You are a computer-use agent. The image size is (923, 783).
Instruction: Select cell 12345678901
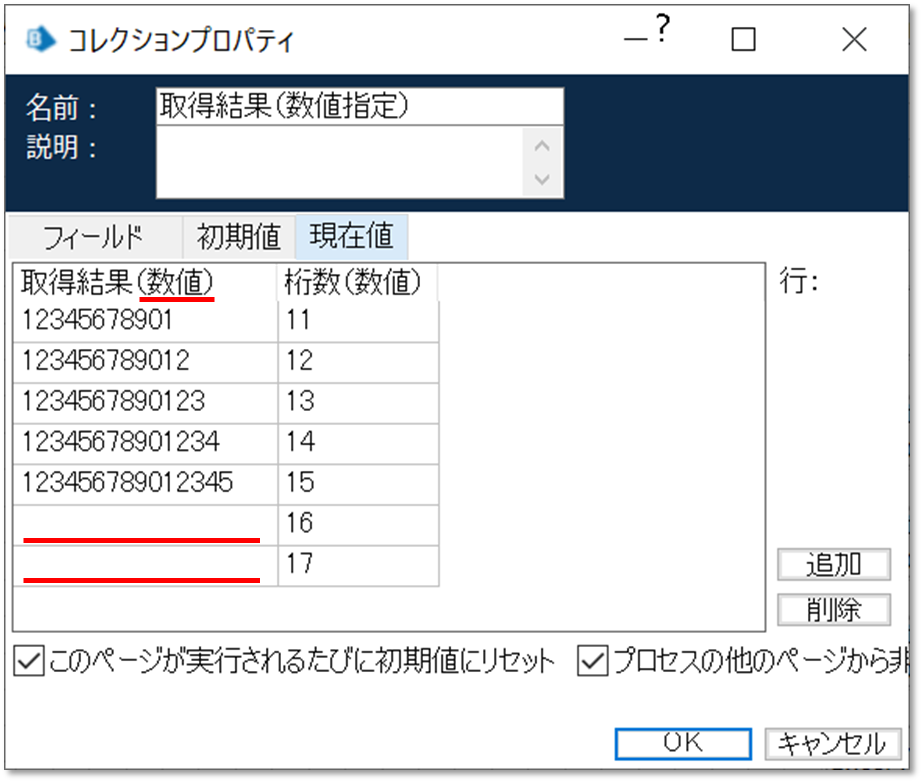(x=145, y=321)
